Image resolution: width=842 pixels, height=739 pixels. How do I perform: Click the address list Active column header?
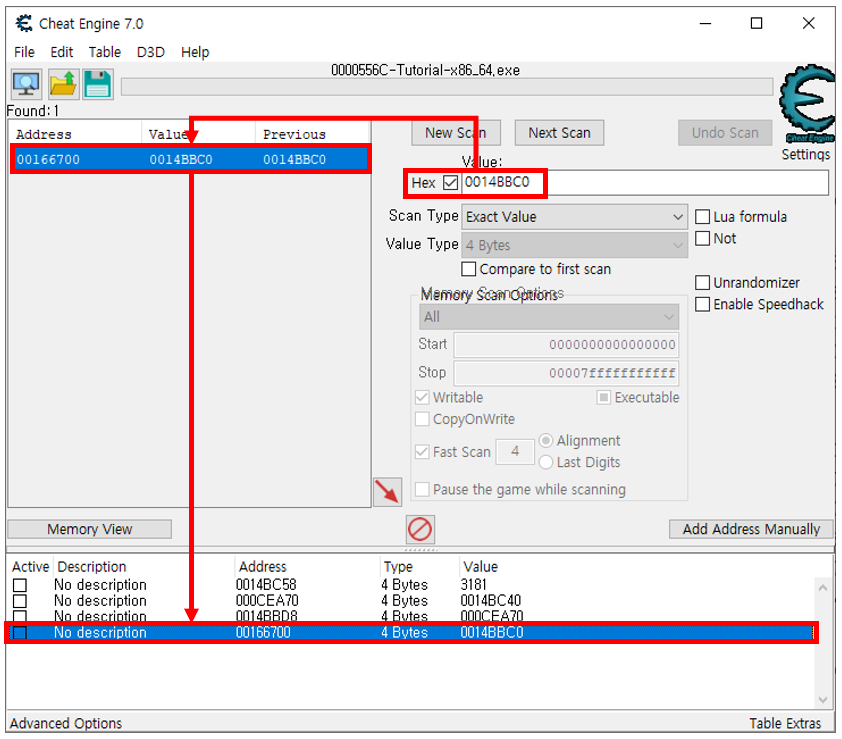point(31,567)
